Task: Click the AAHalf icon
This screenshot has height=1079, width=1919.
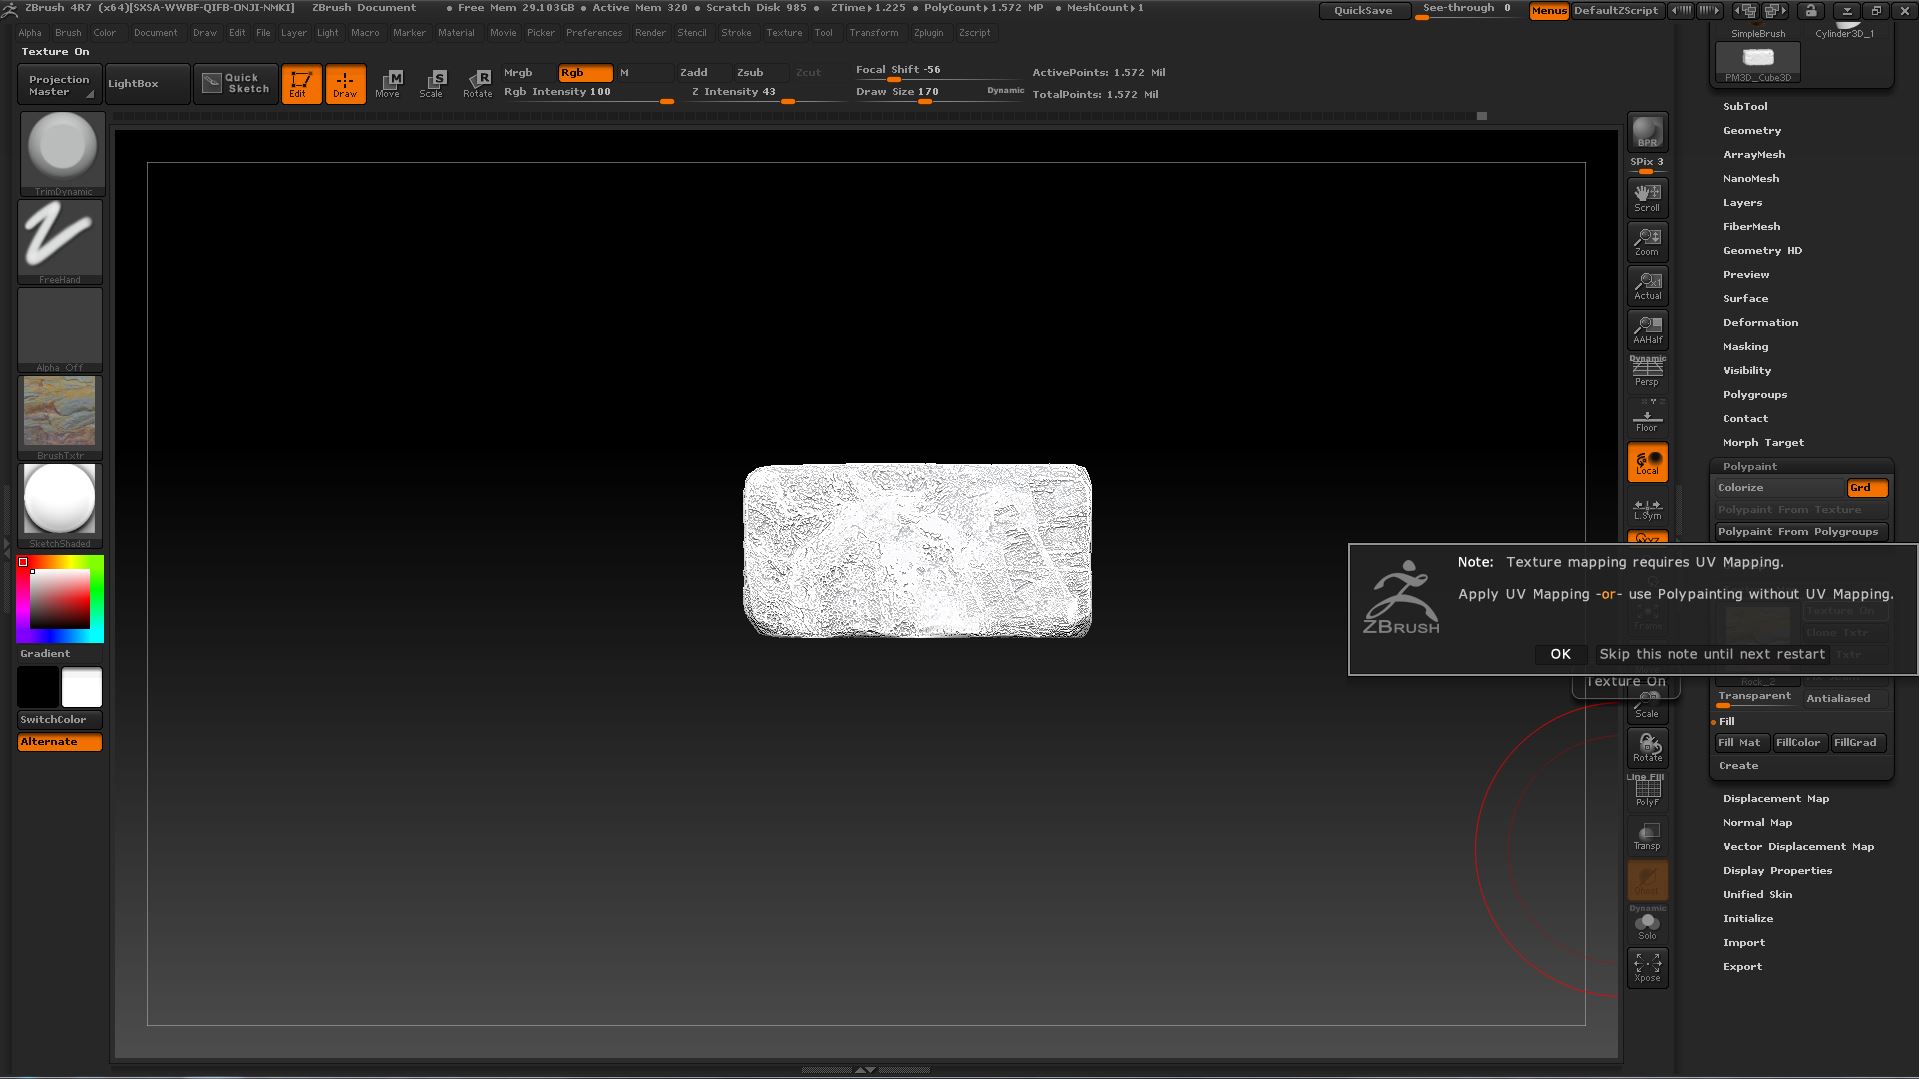Action: (1647, 329)
